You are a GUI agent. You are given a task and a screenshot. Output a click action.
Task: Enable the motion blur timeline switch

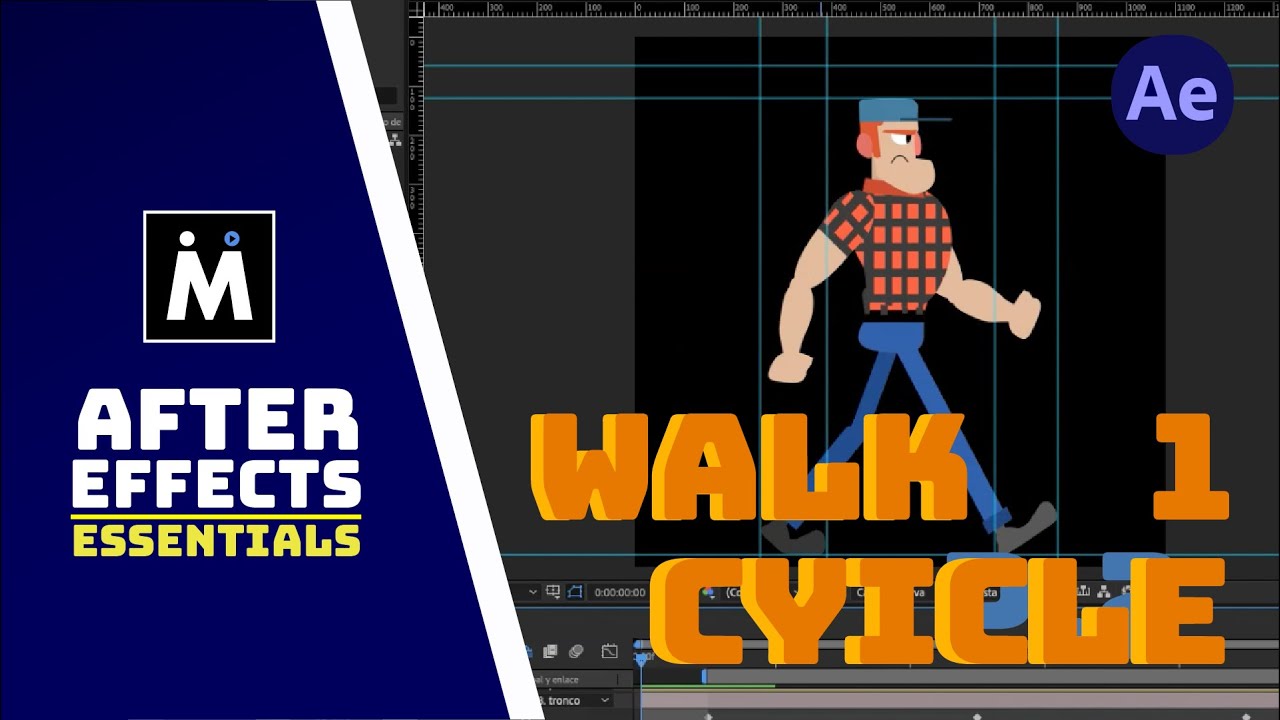[575, 651]
